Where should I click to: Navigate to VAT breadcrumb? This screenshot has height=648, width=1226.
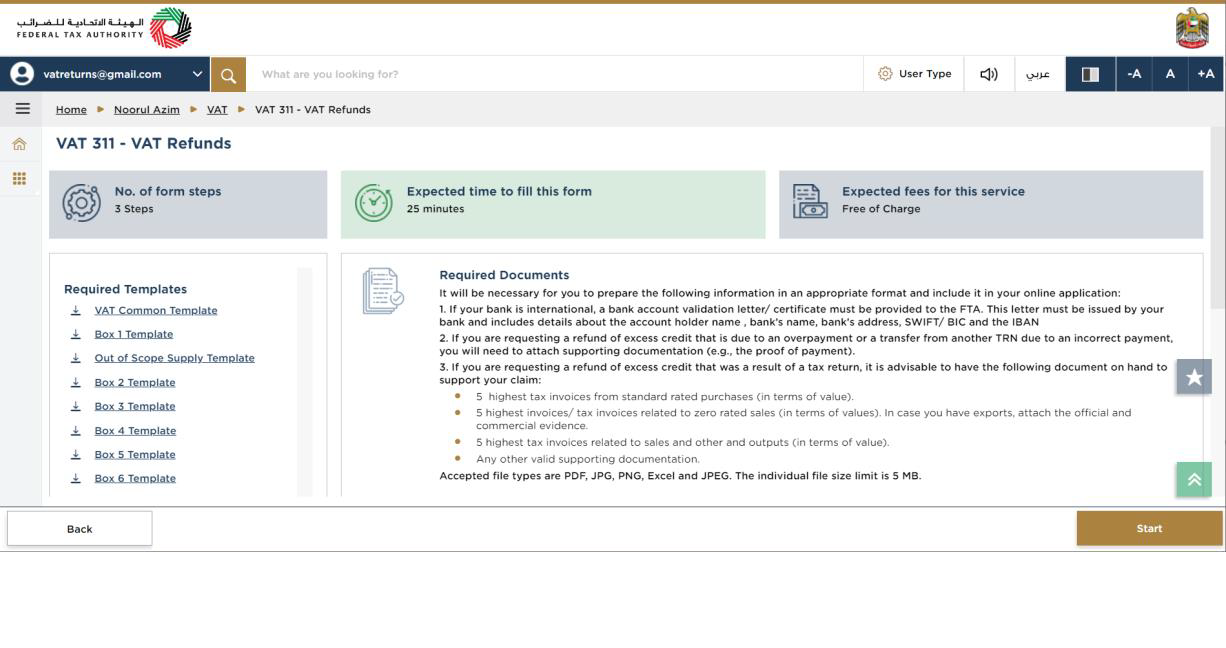[x=217, y=110]
